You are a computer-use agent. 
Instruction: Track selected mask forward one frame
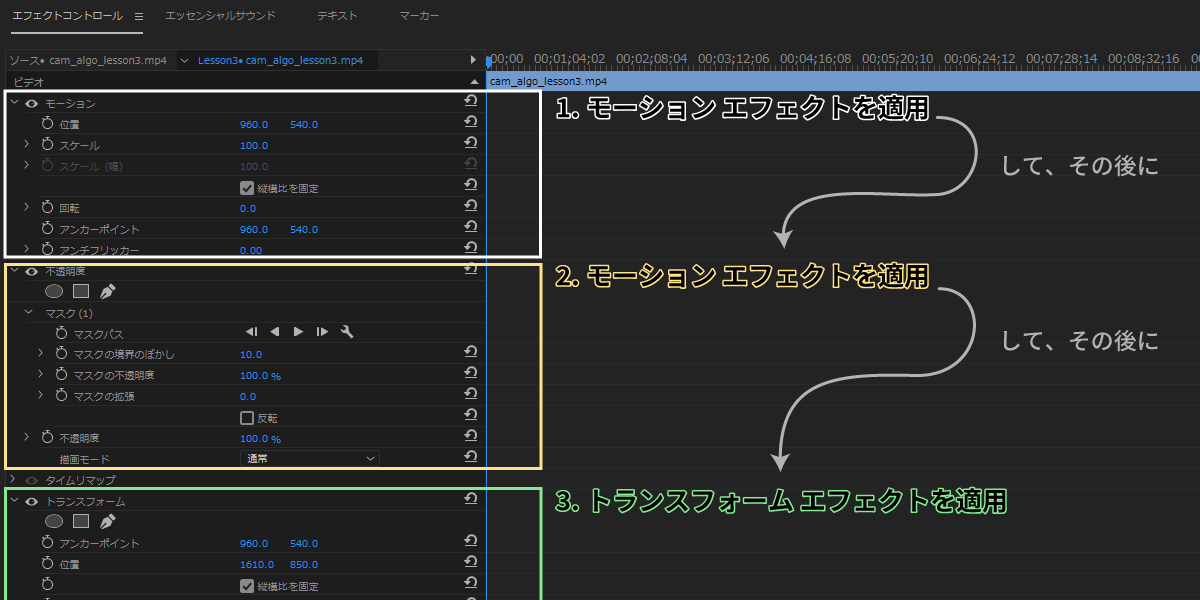322,332
